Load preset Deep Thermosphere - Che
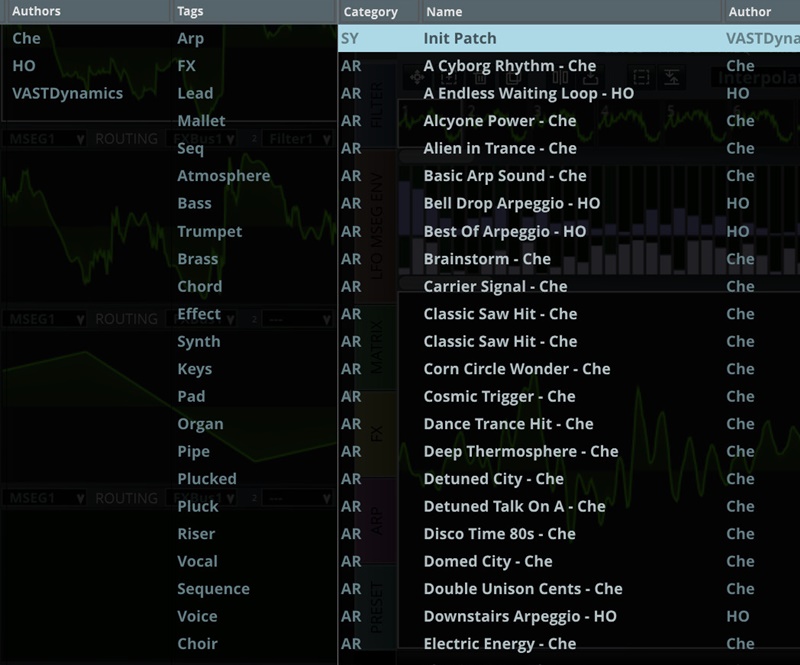Screen dimensions: 800x665 pos(521,452)
